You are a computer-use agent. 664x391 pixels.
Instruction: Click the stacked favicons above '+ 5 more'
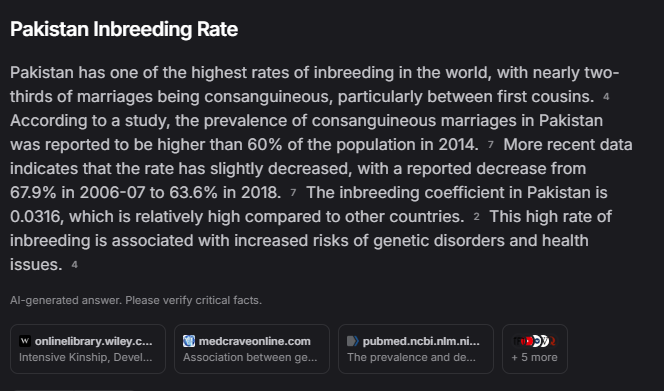click(x=534, y=341)
